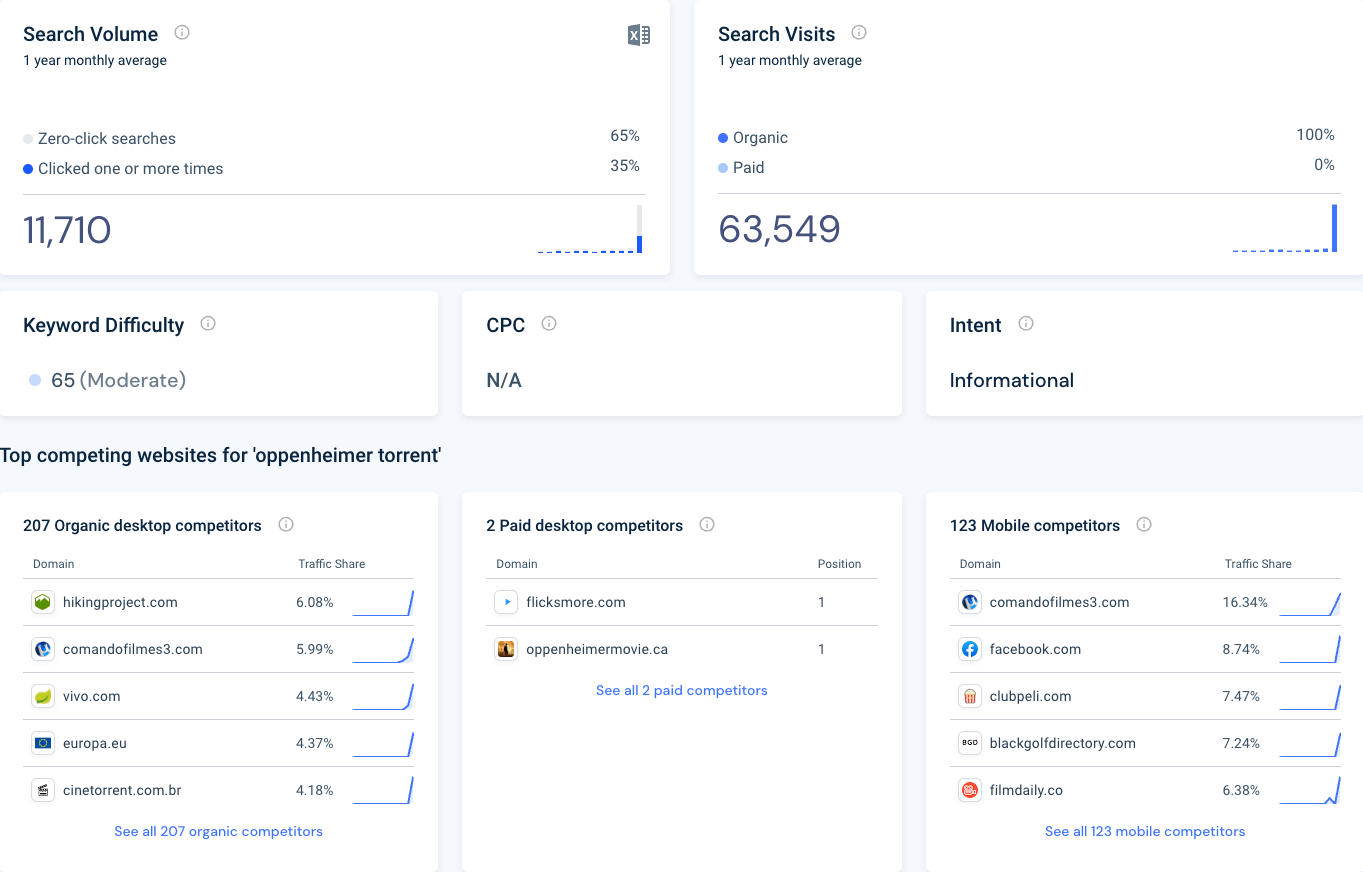Viewport: 1363px width, 872px height.
Task: Click the 65 (Moderate) difficulty value
Action: coord(118,380)
